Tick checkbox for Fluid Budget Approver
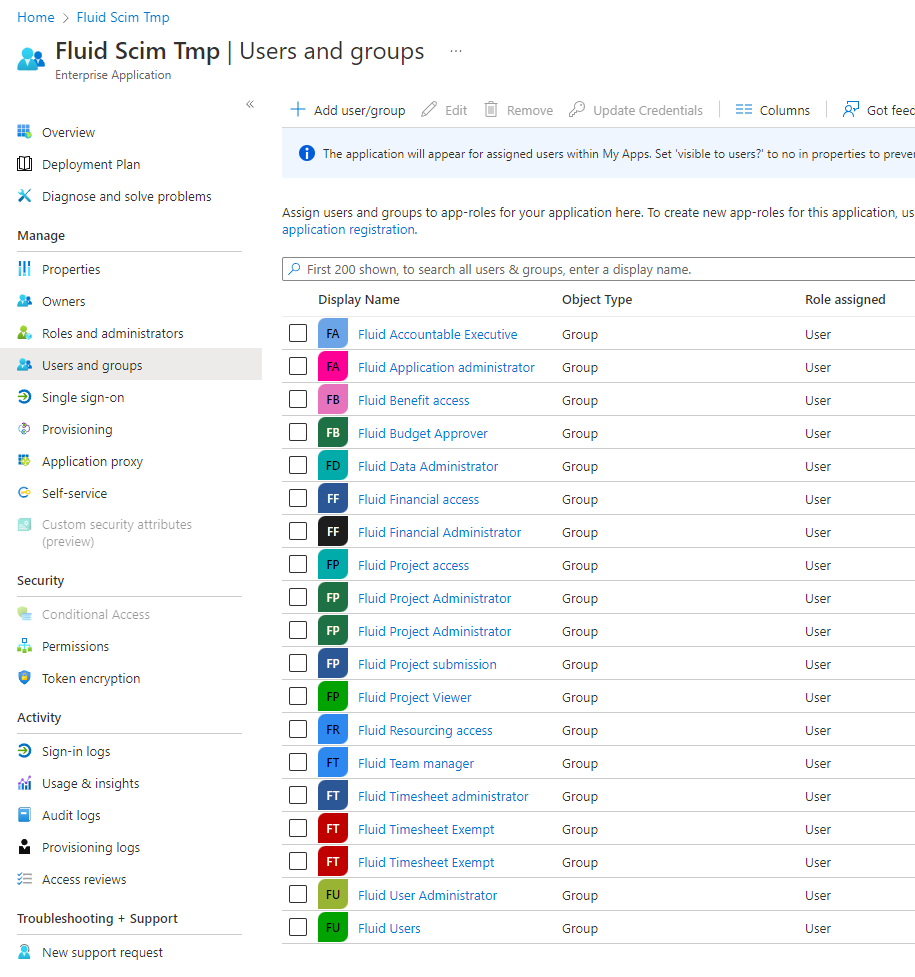This screenshot has width=915, height=977. click(298, 433)
